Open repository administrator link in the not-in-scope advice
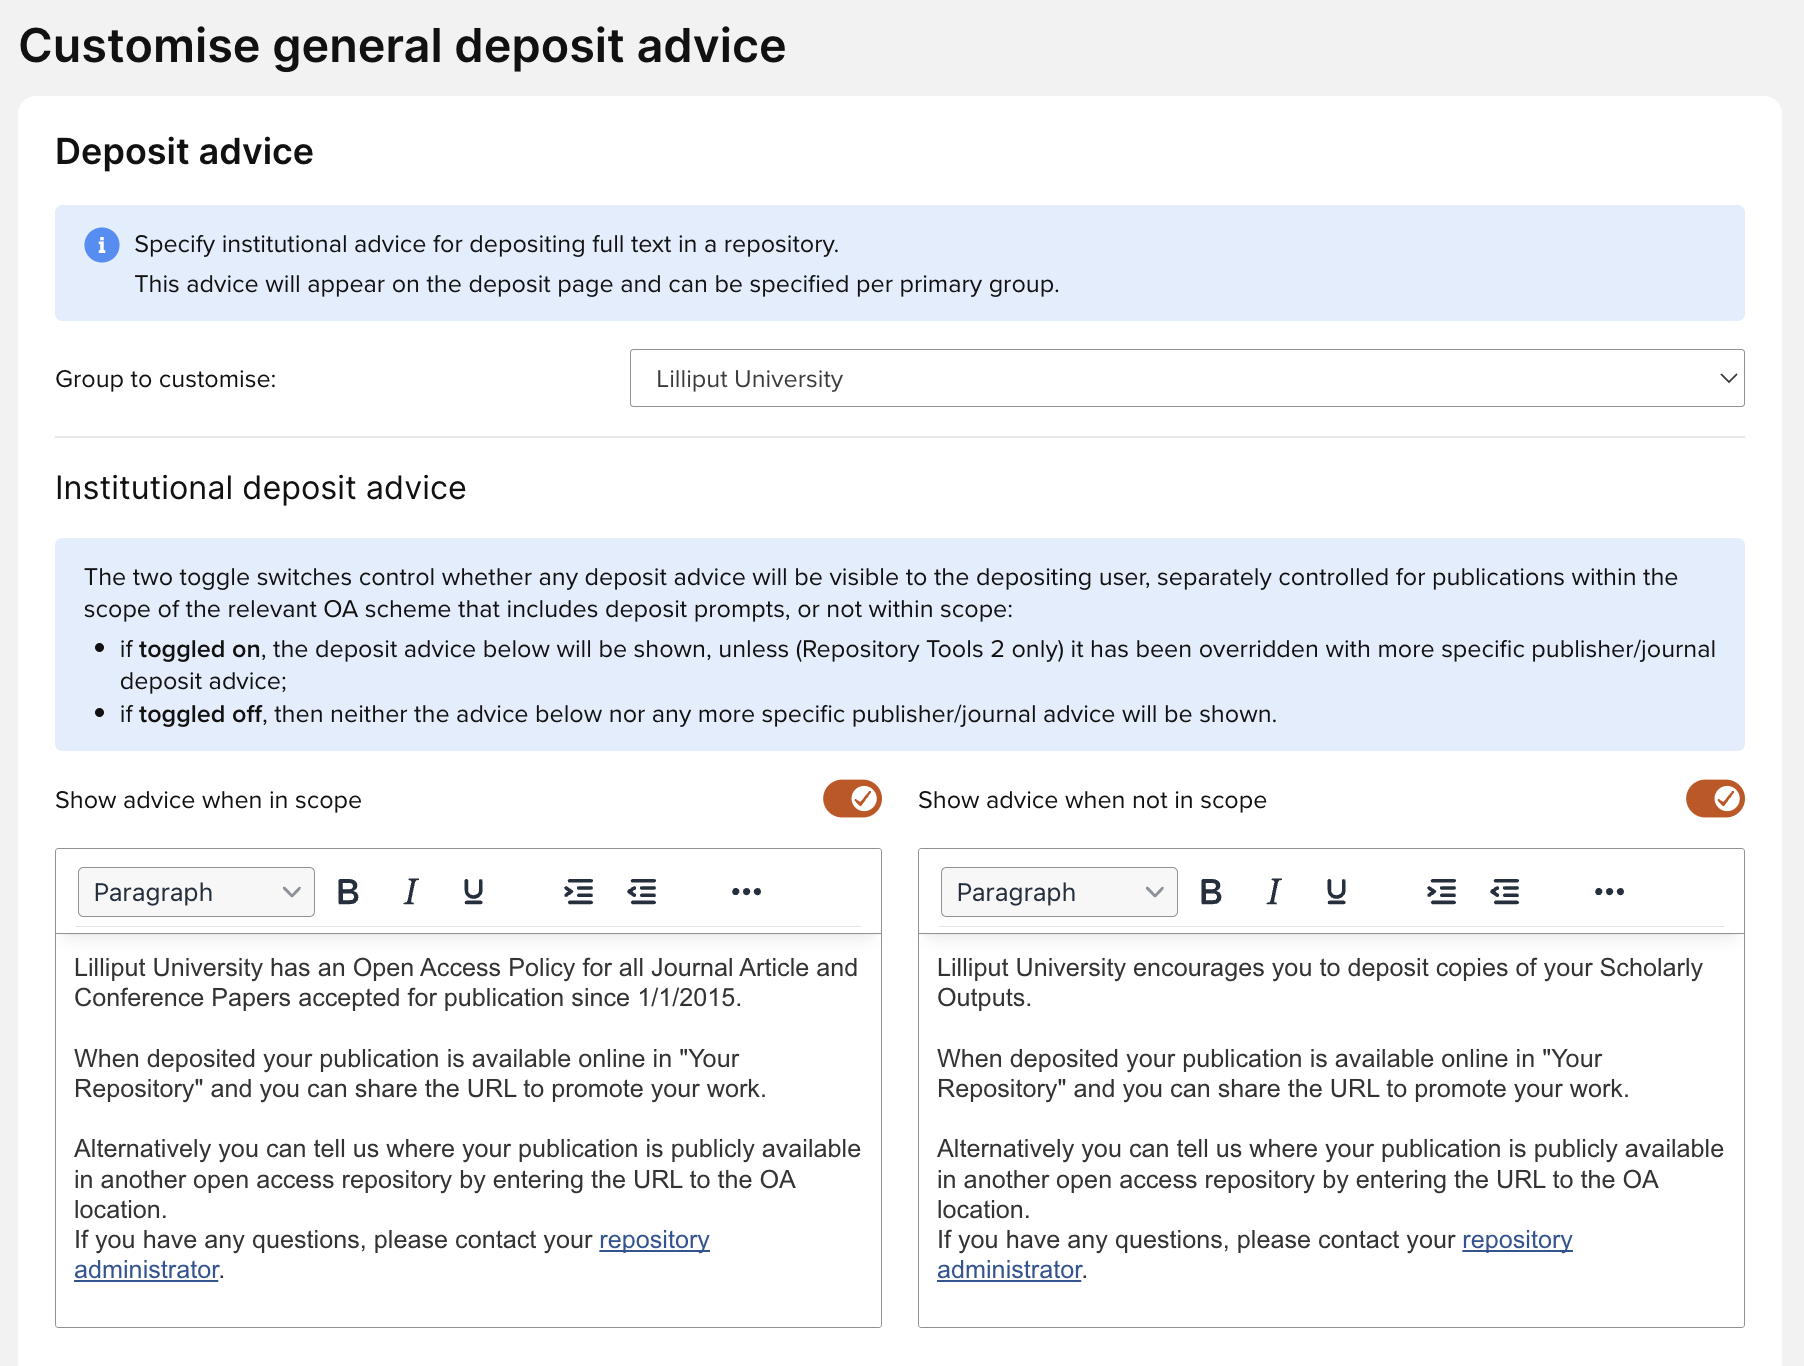1804x1366 pixels. pyautogui.click(x=1517, y=1240)
